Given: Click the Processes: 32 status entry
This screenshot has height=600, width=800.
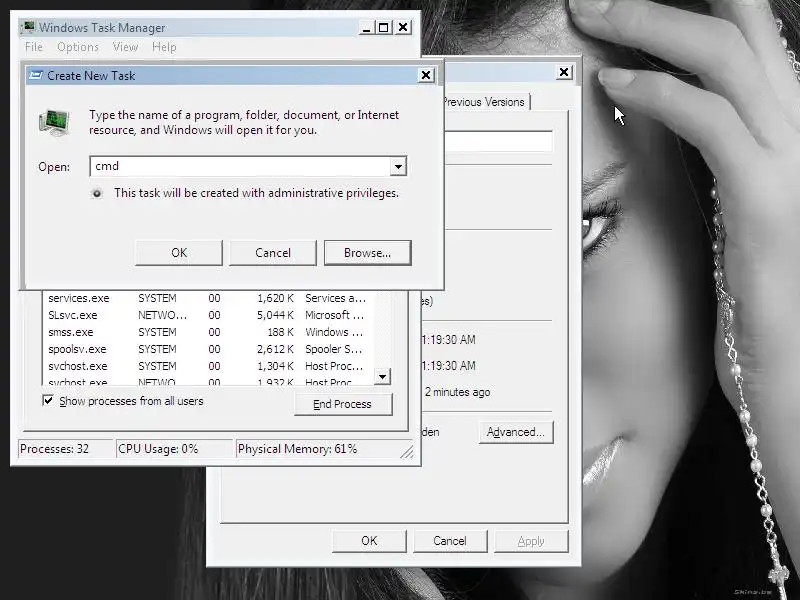Looking at the screenshot, I should [x=65, y=449].
